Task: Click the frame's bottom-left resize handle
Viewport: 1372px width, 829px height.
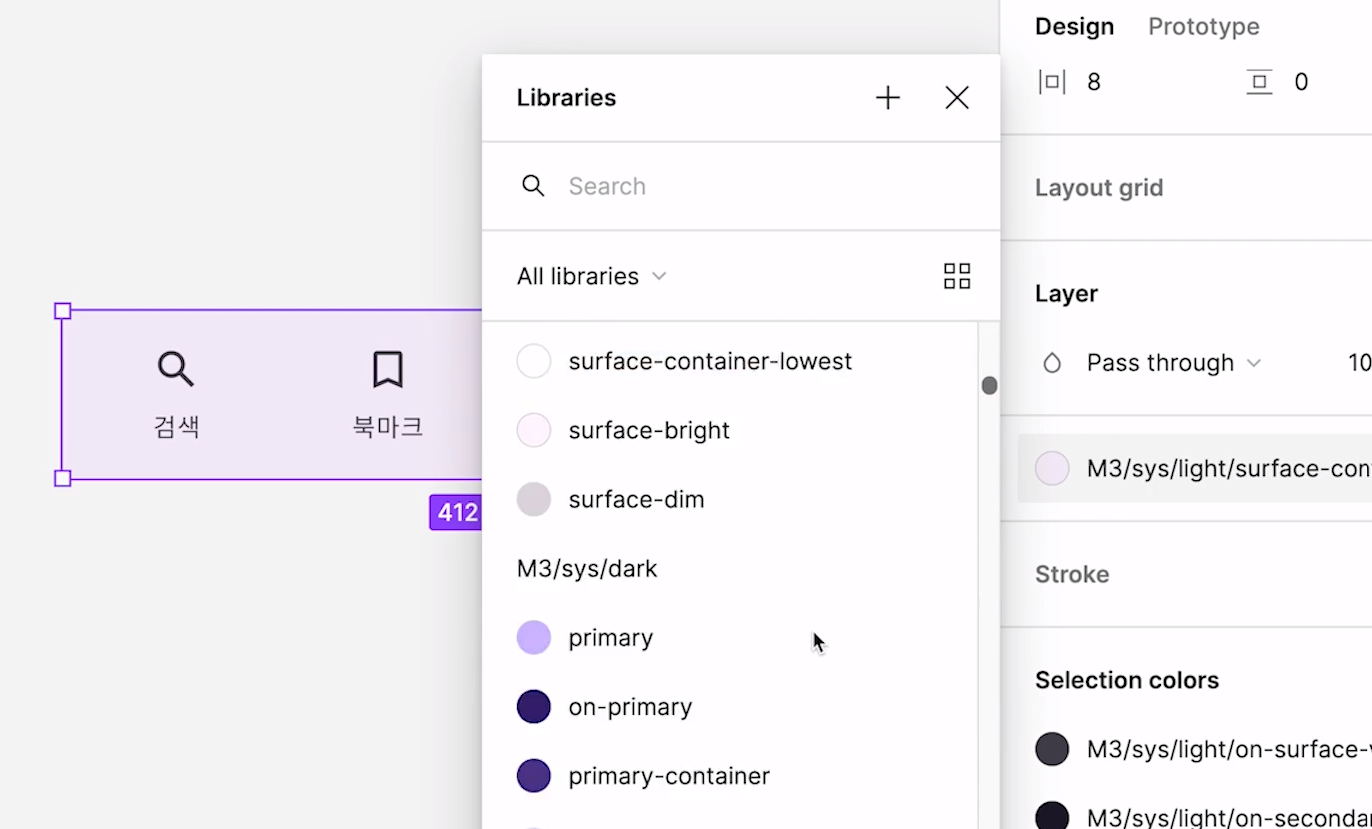Action: 62,479
